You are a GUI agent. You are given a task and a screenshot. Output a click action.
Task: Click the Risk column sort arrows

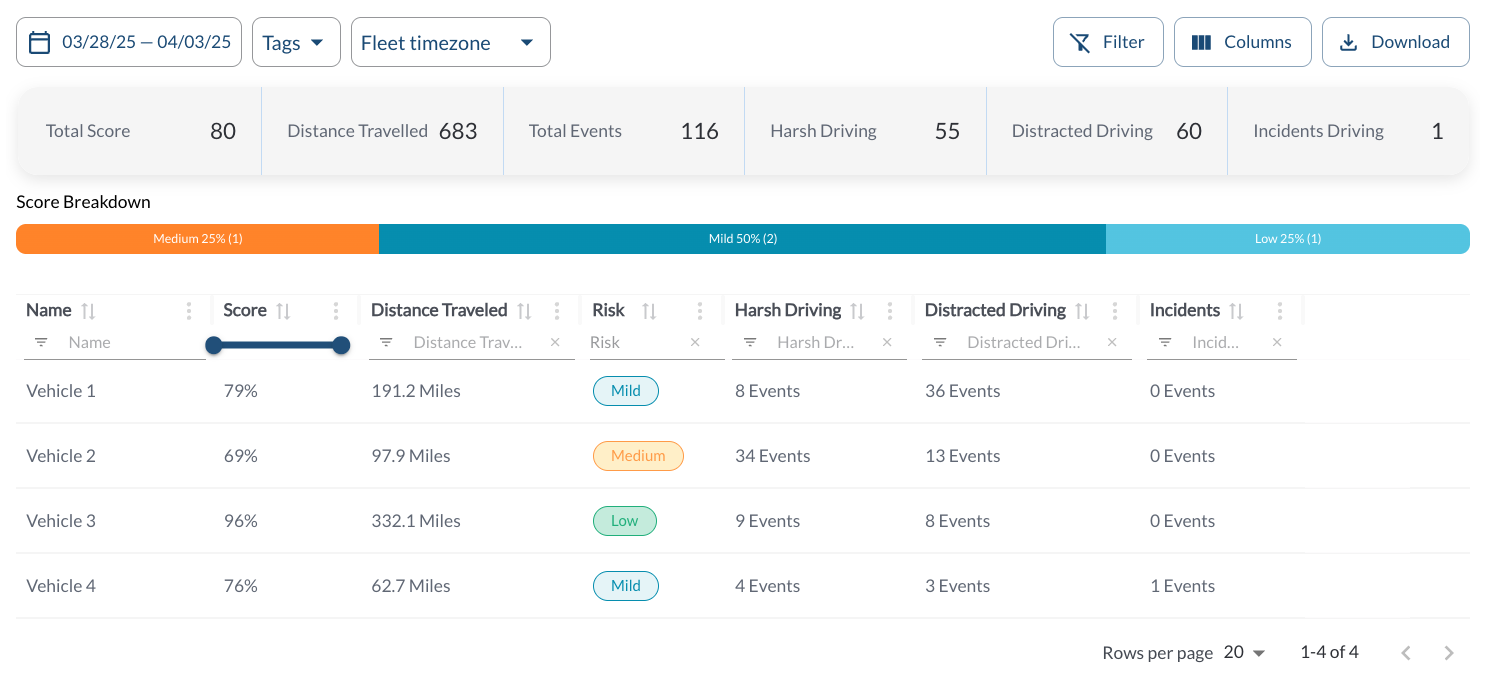point(649,311)
